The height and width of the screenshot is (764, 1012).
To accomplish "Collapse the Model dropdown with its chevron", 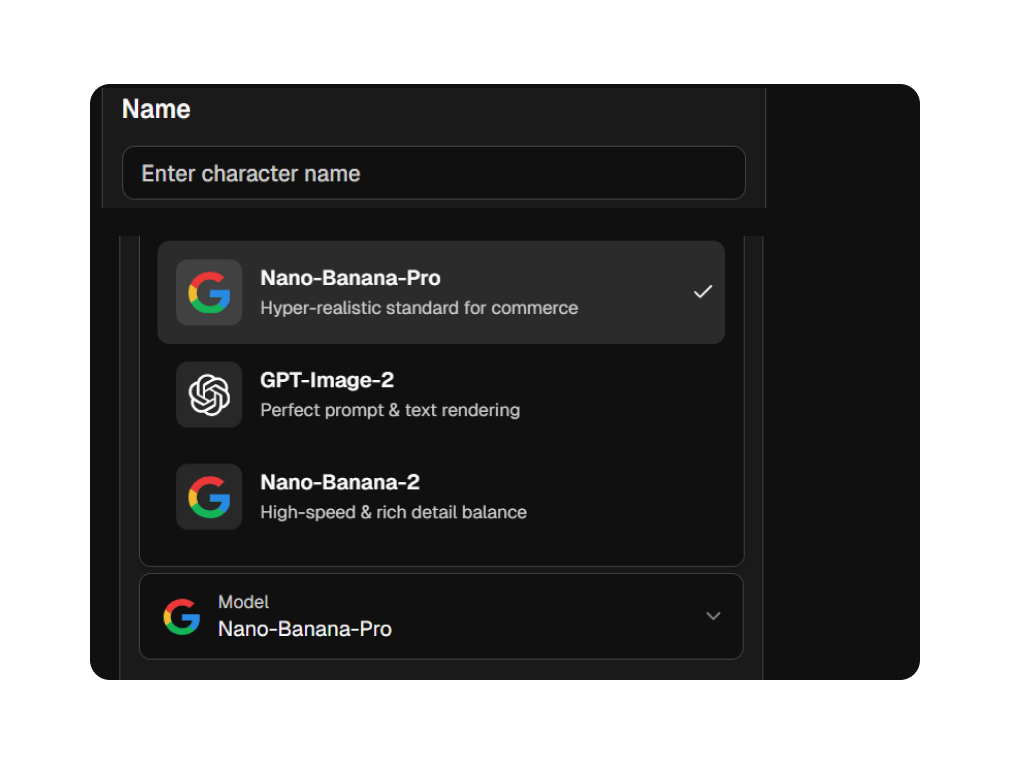I will pos(713,616).
